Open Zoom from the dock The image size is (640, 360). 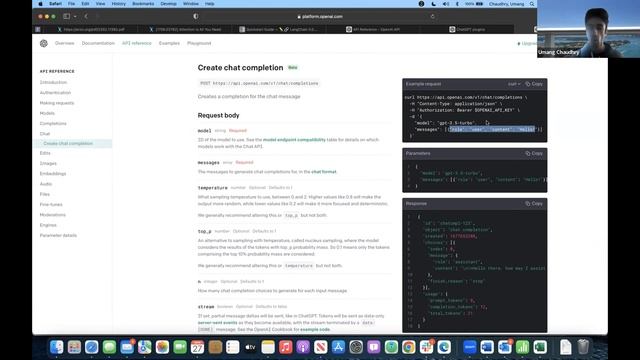click(469, 347)
